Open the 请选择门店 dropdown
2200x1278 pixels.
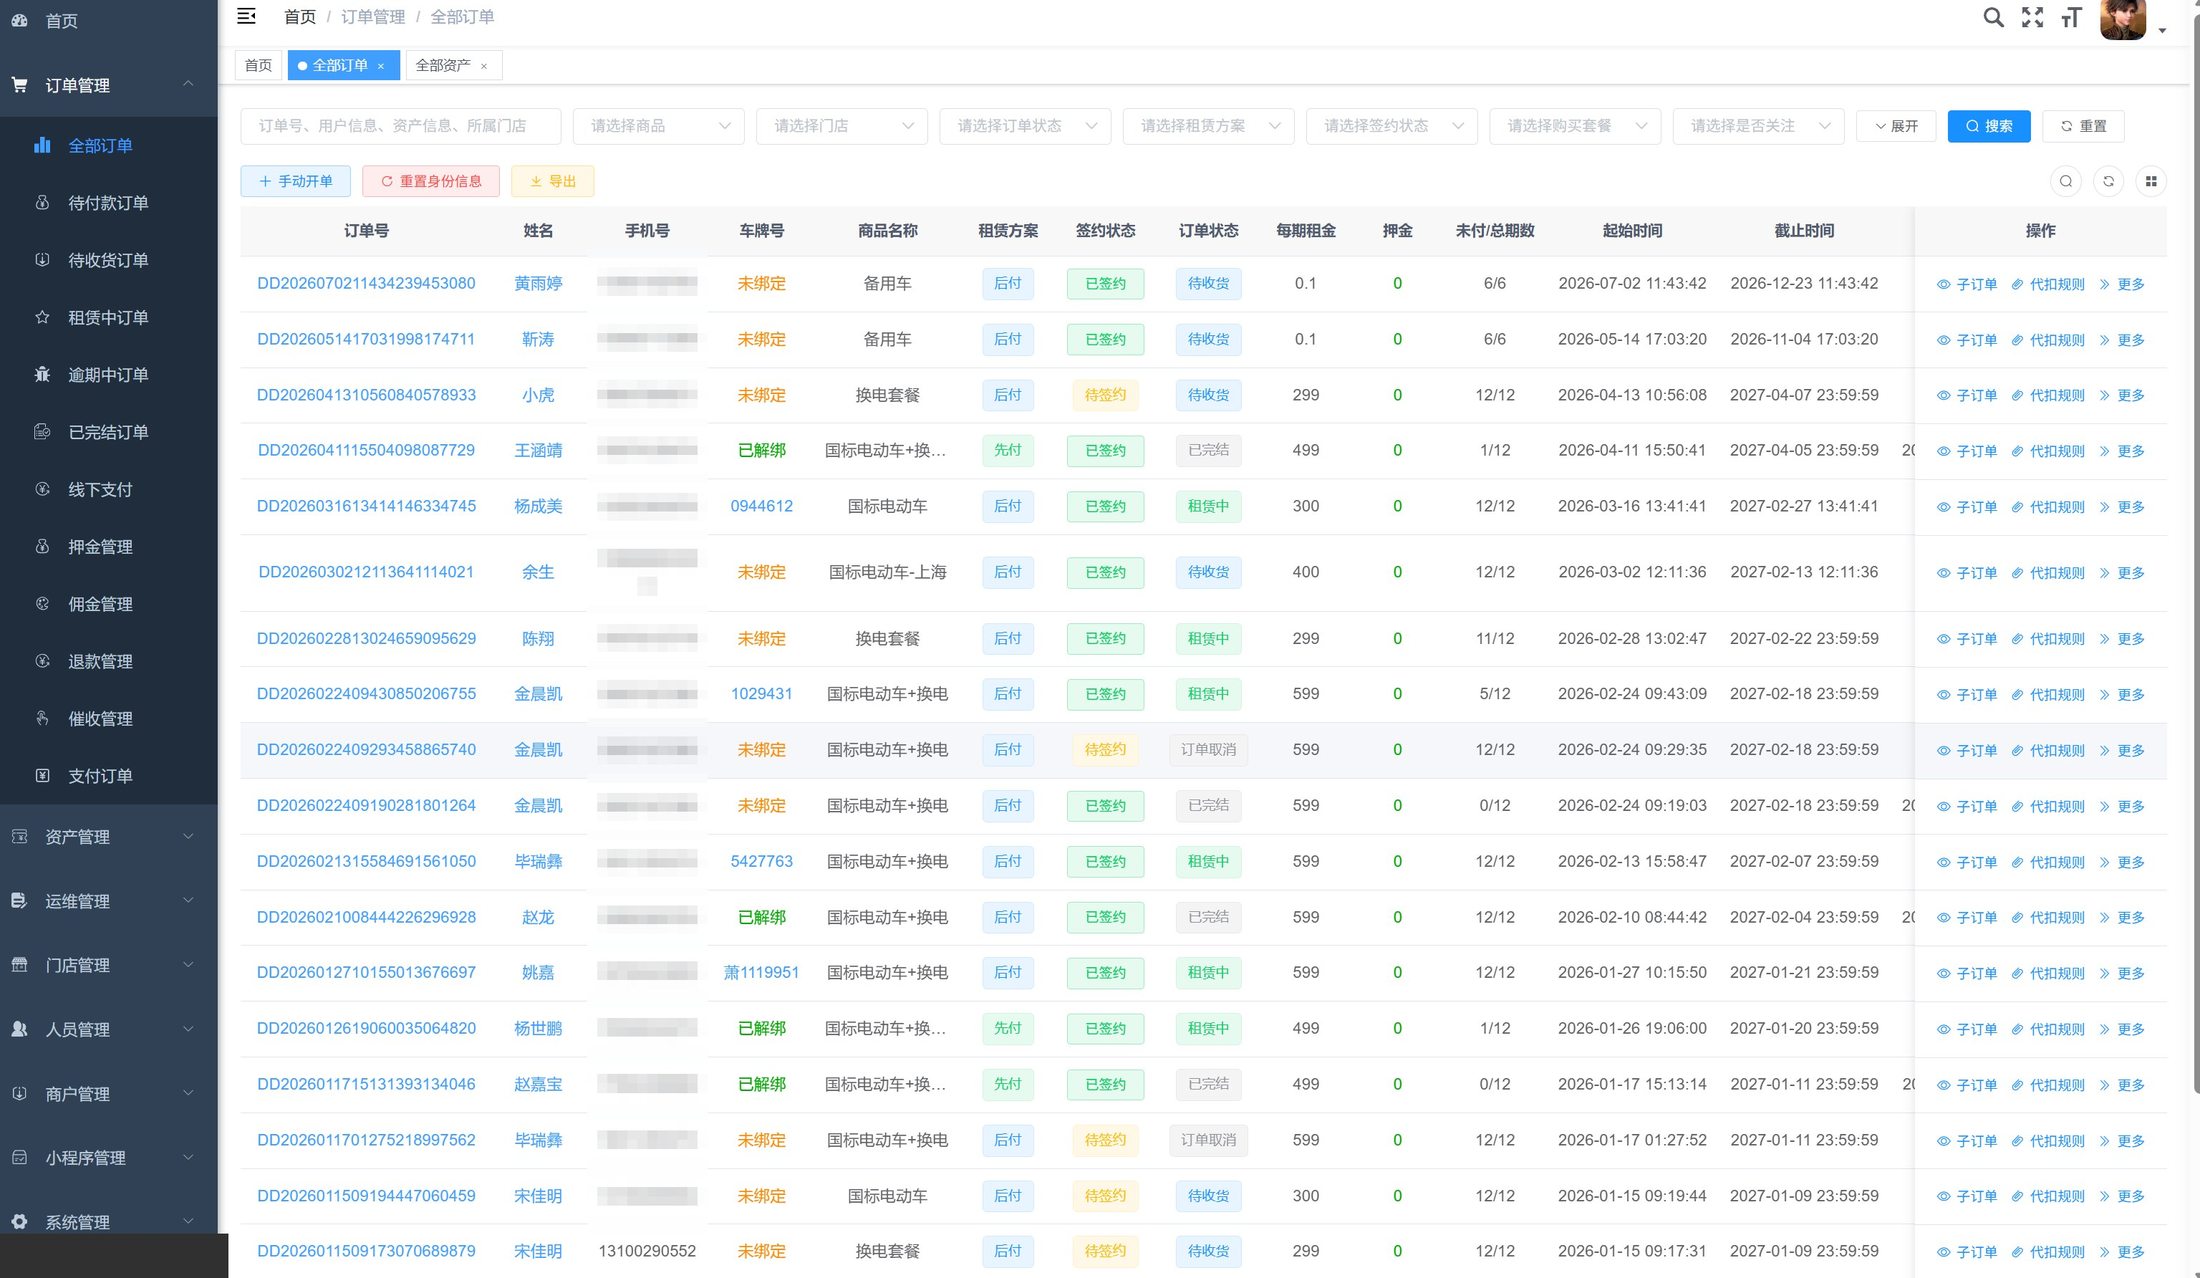pyautogui.click(x=842, y=126)
